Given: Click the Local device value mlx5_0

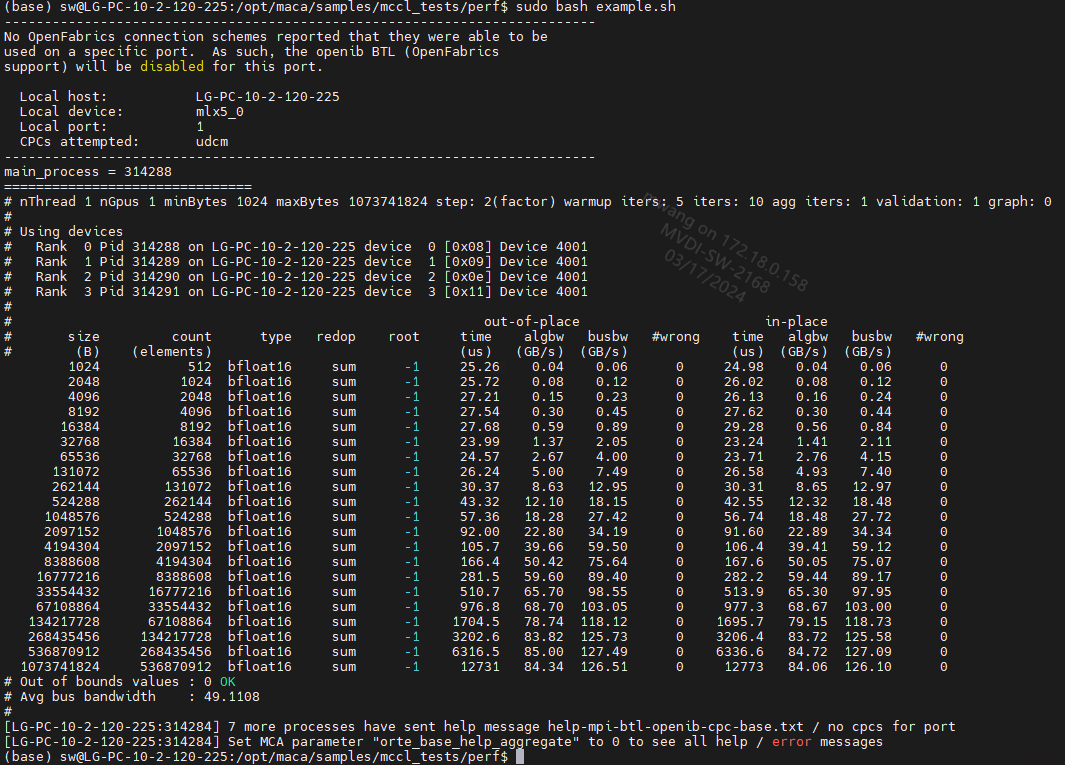Looking at the screenshot, I should 219,112.
